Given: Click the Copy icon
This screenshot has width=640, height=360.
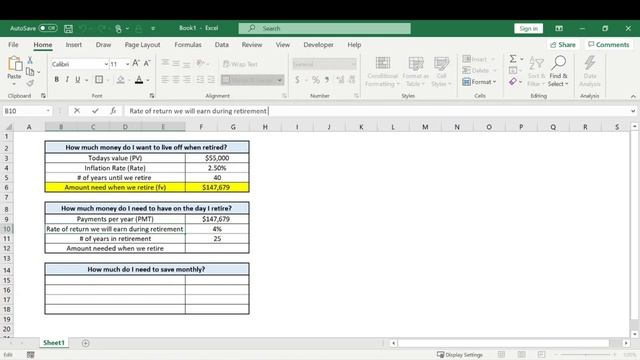Looking at the screenshot, I should coord(30,72).
